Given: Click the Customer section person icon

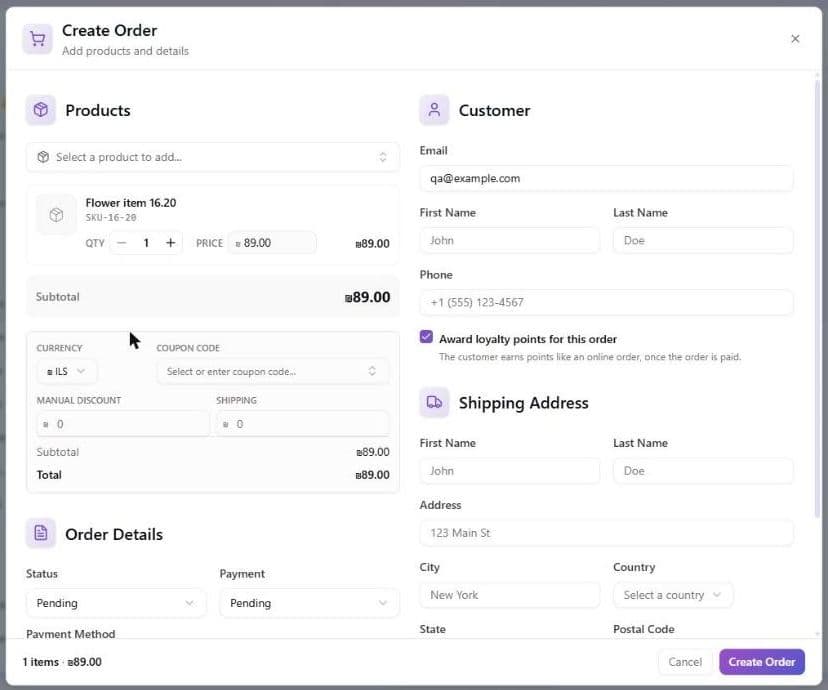Looking at the screenshot, I should pos(434,110).
